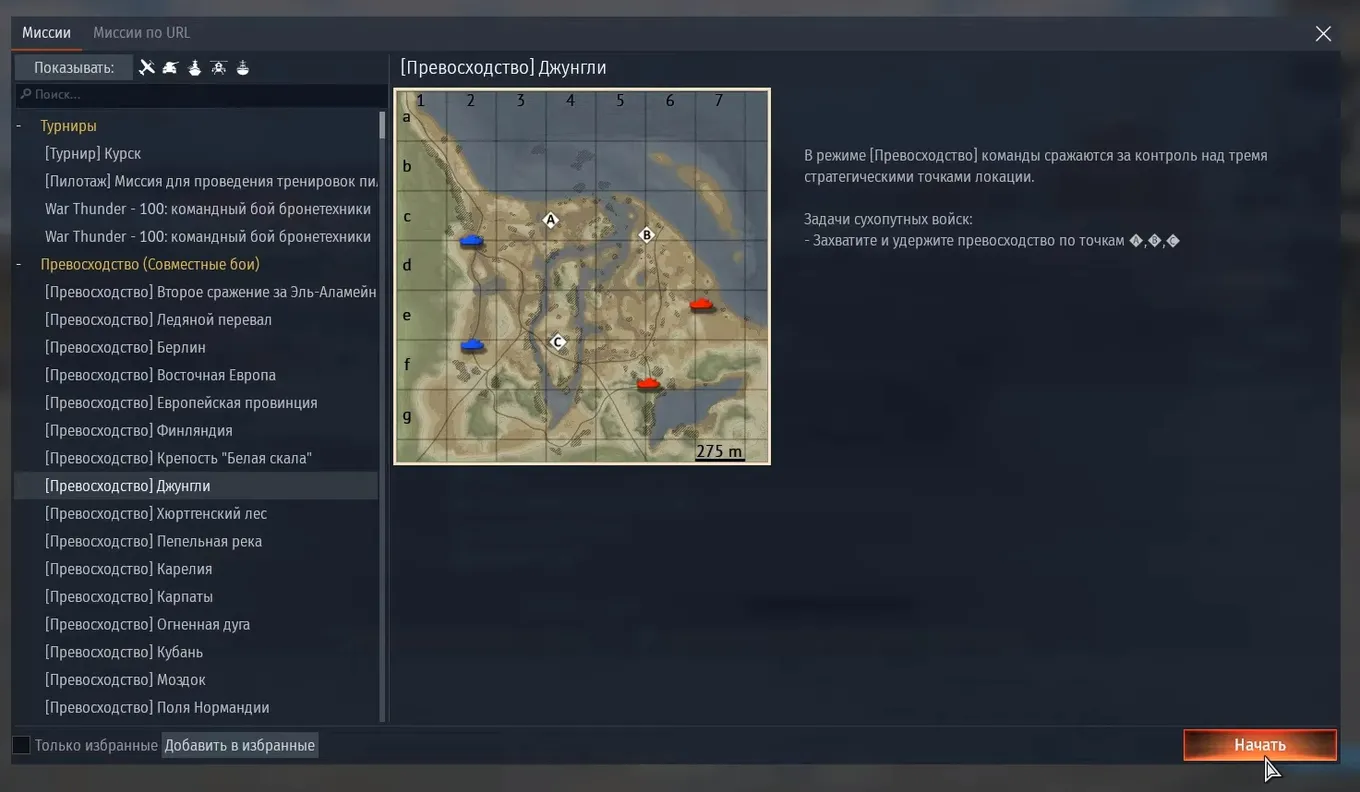The image size is (1360, 792).
Task: Select '[Пилотаж] Миссия для проведения тренировок' mission
Action: click(196, 181)
